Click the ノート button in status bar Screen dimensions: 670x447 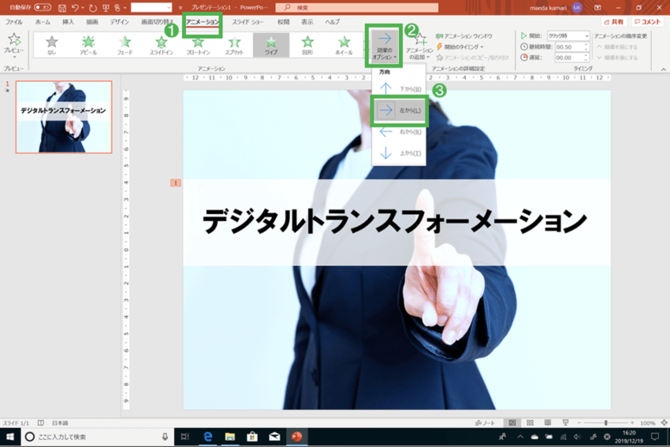pyautogui.click(x=485, y=423)
